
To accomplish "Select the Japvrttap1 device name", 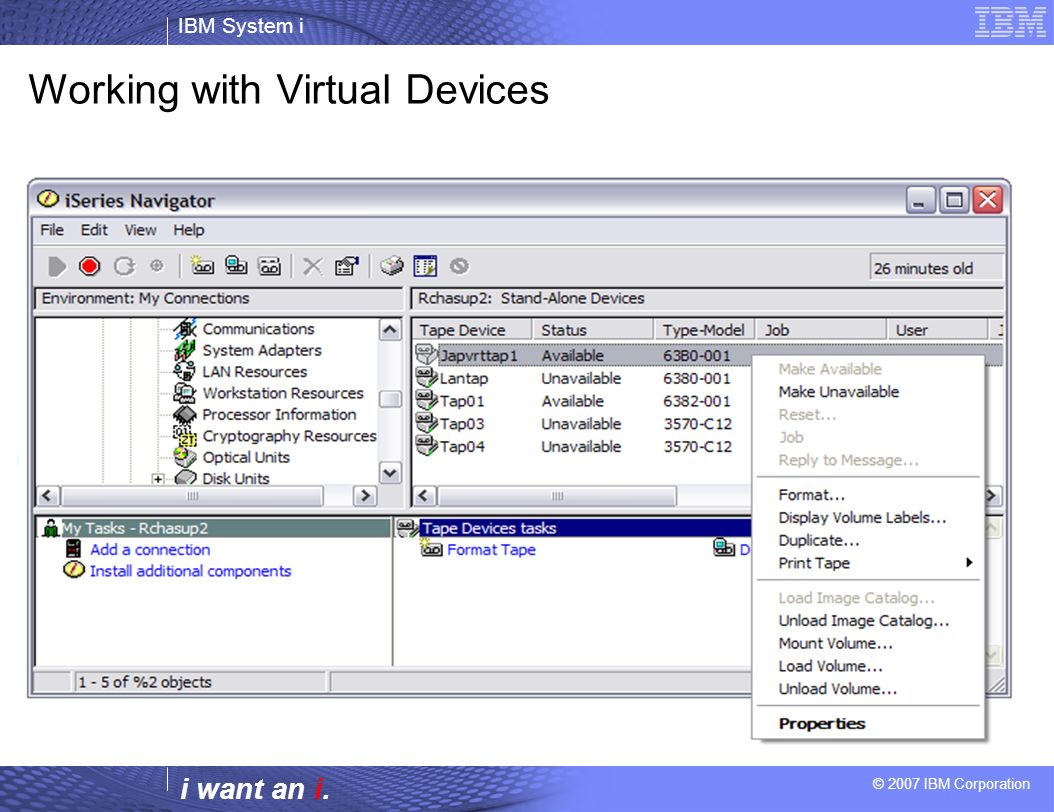I will 479,356.
